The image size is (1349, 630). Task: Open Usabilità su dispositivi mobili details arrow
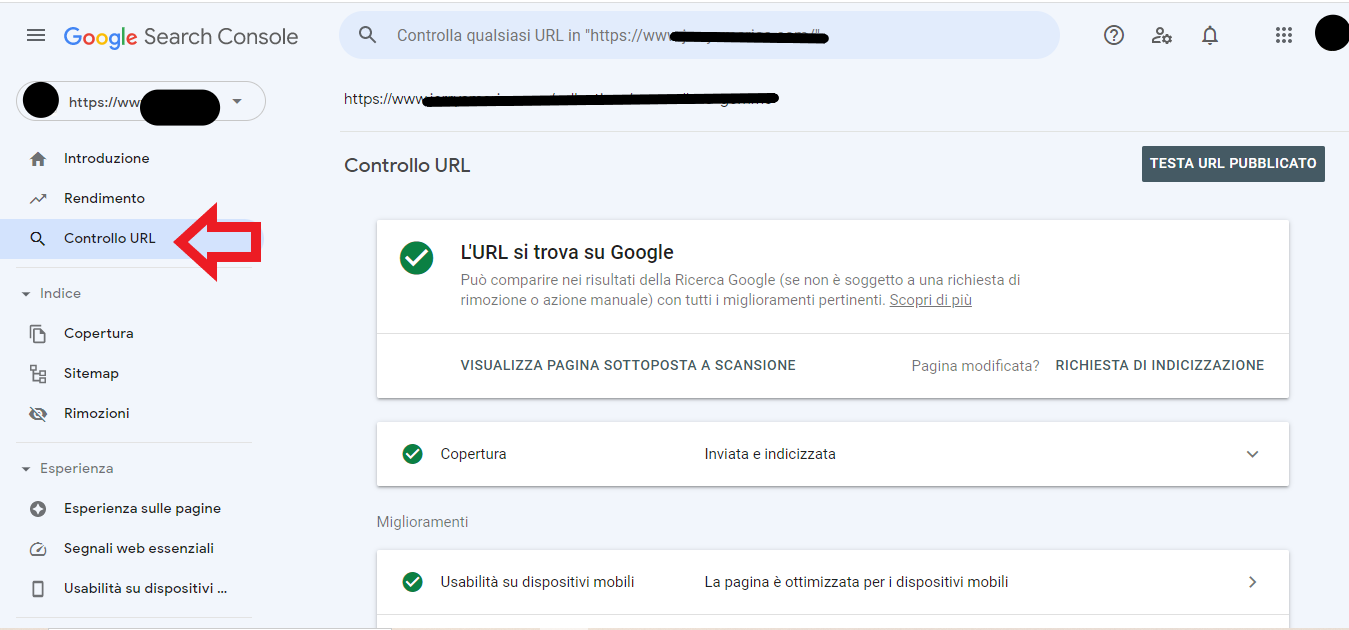click(1252, 582)
